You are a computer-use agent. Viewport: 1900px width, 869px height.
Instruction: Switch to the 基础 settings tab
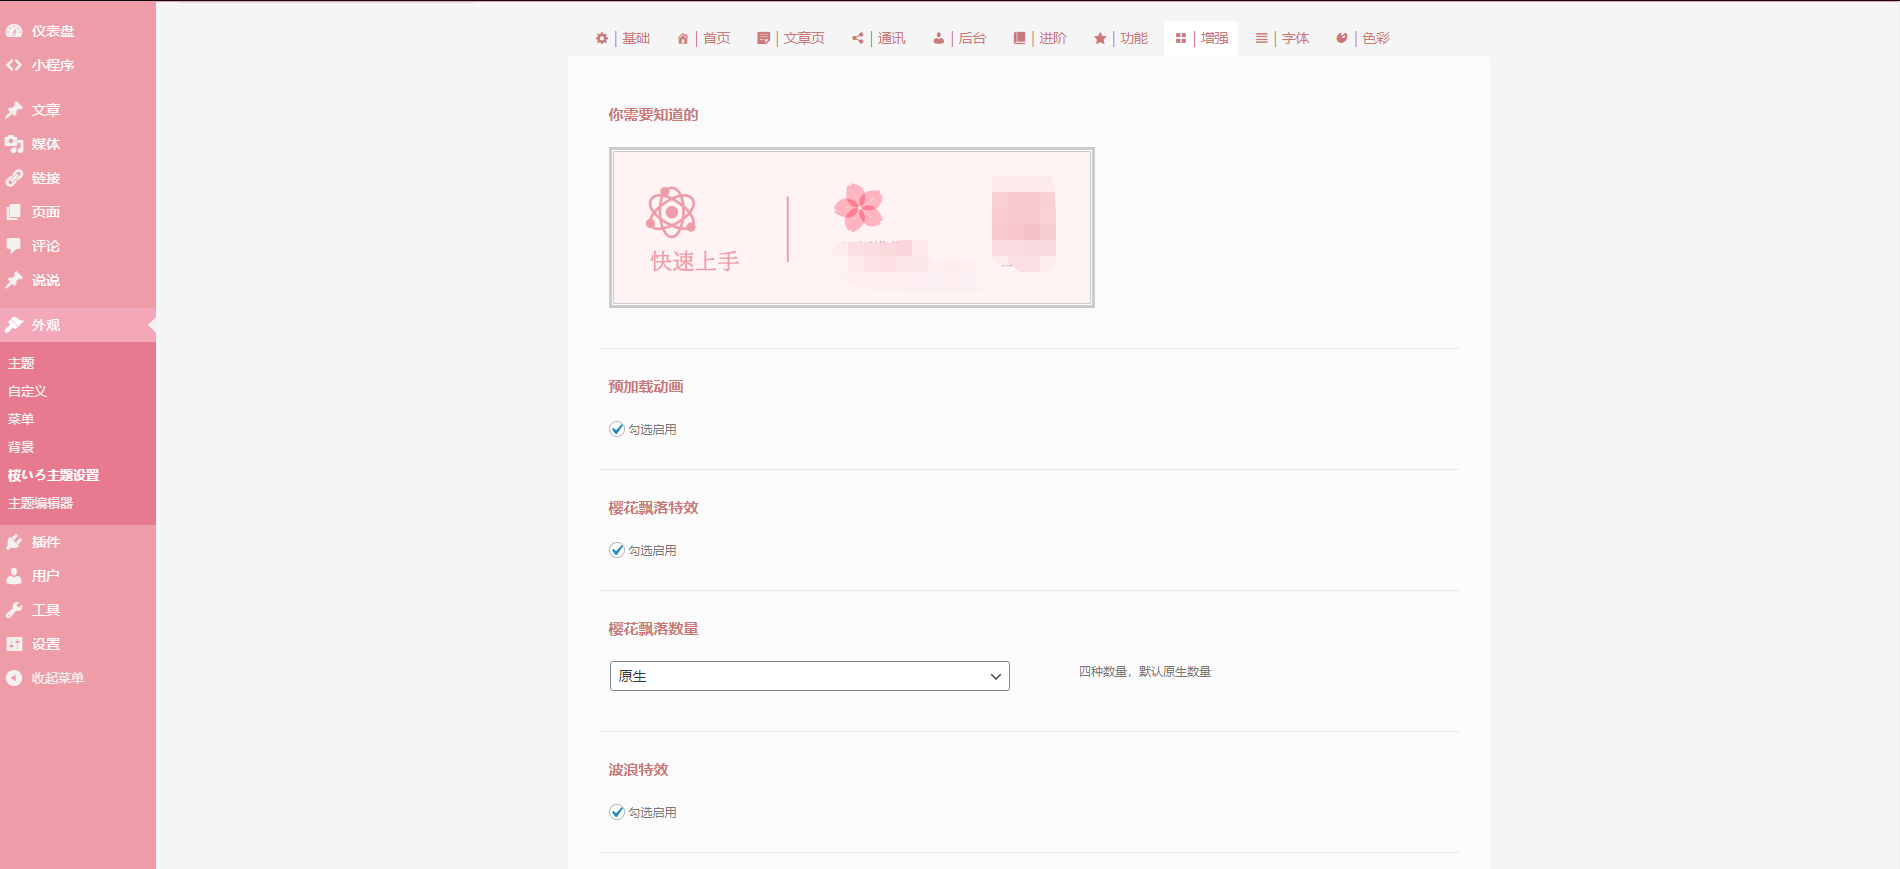point(623,38)
